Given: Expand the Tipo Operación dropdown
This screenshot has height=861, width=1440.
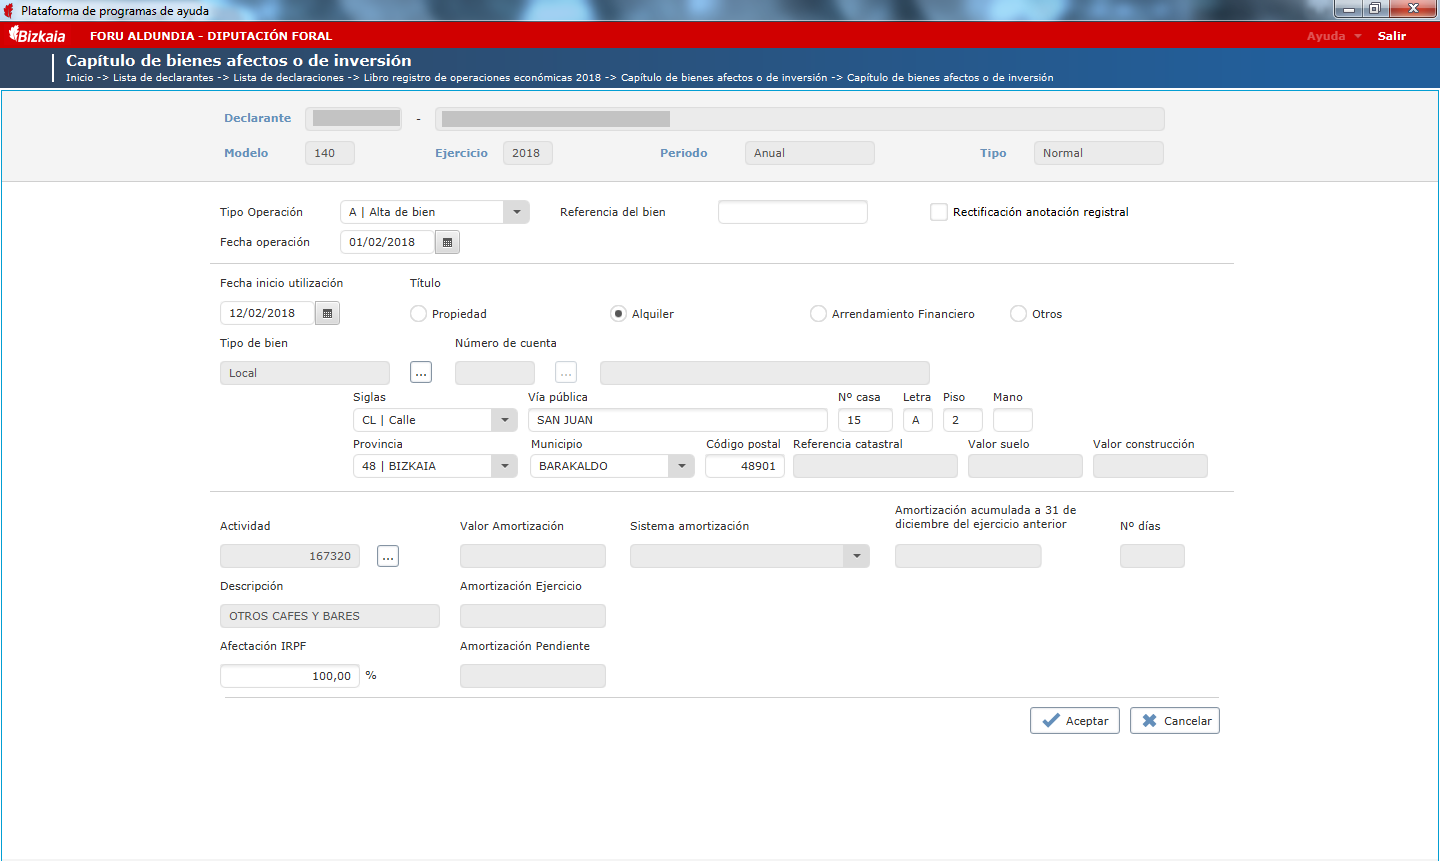Looking at the screenshot, I should pos(516,212).
